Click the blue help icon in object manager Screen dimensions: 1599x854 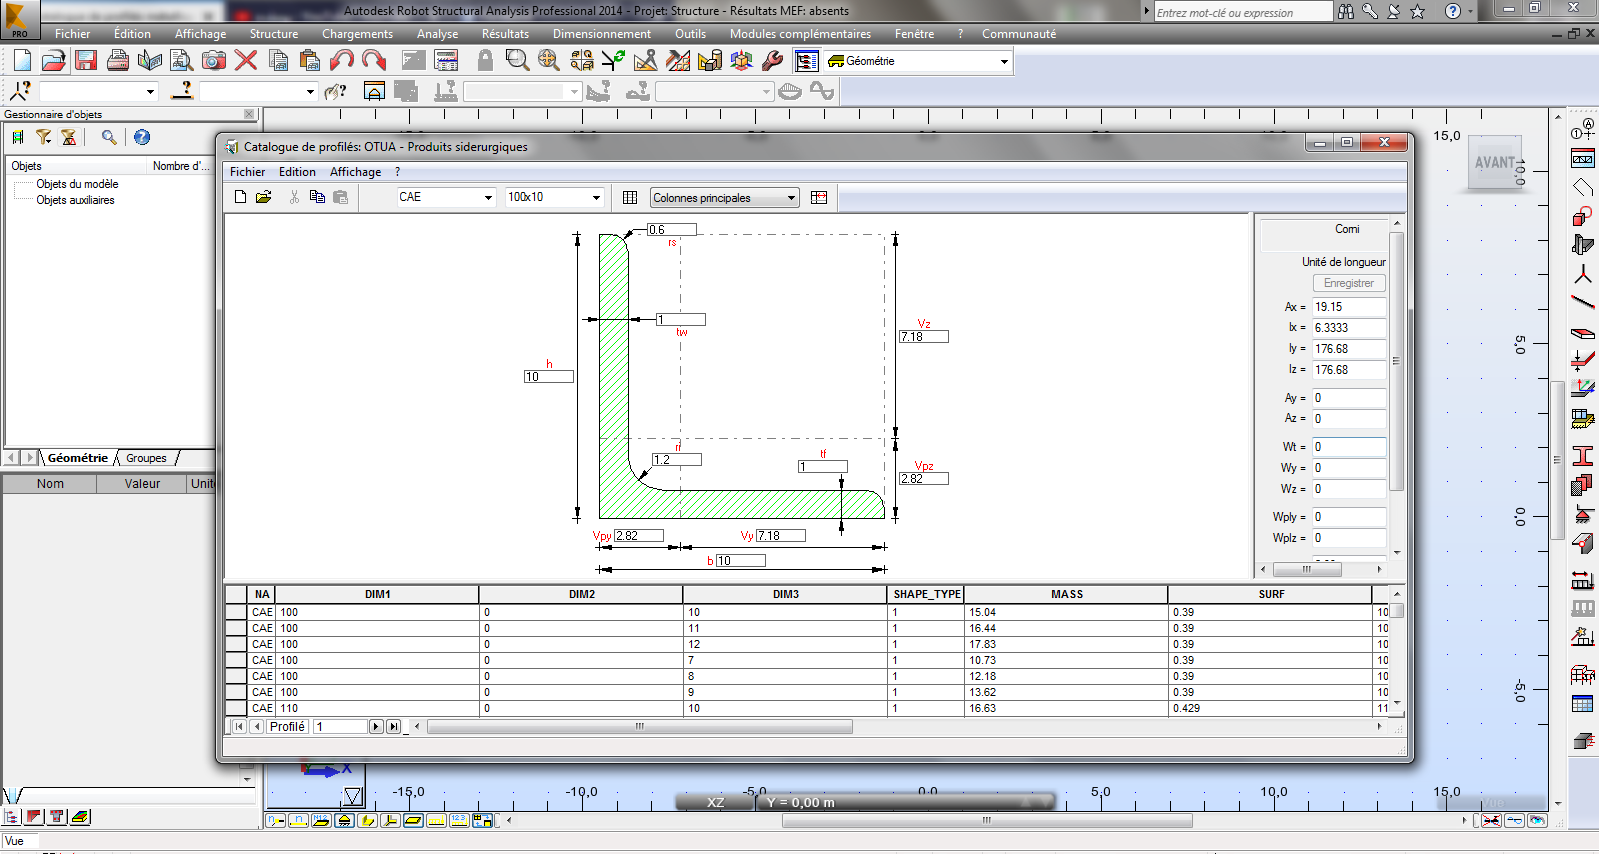pyautogui.click(x=142, y=137)
